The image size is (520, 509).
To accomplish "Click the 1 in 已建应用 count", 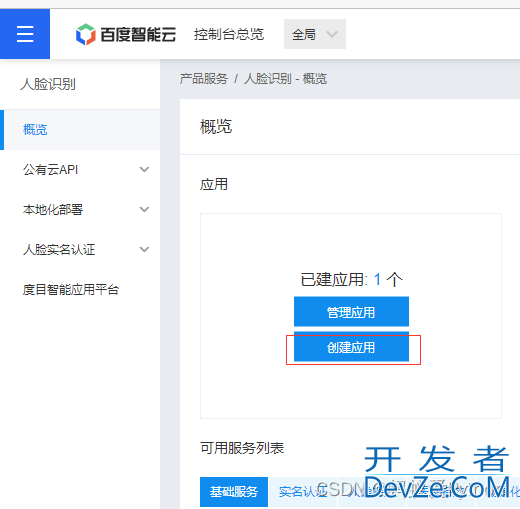I will click(x=377, y=279).
